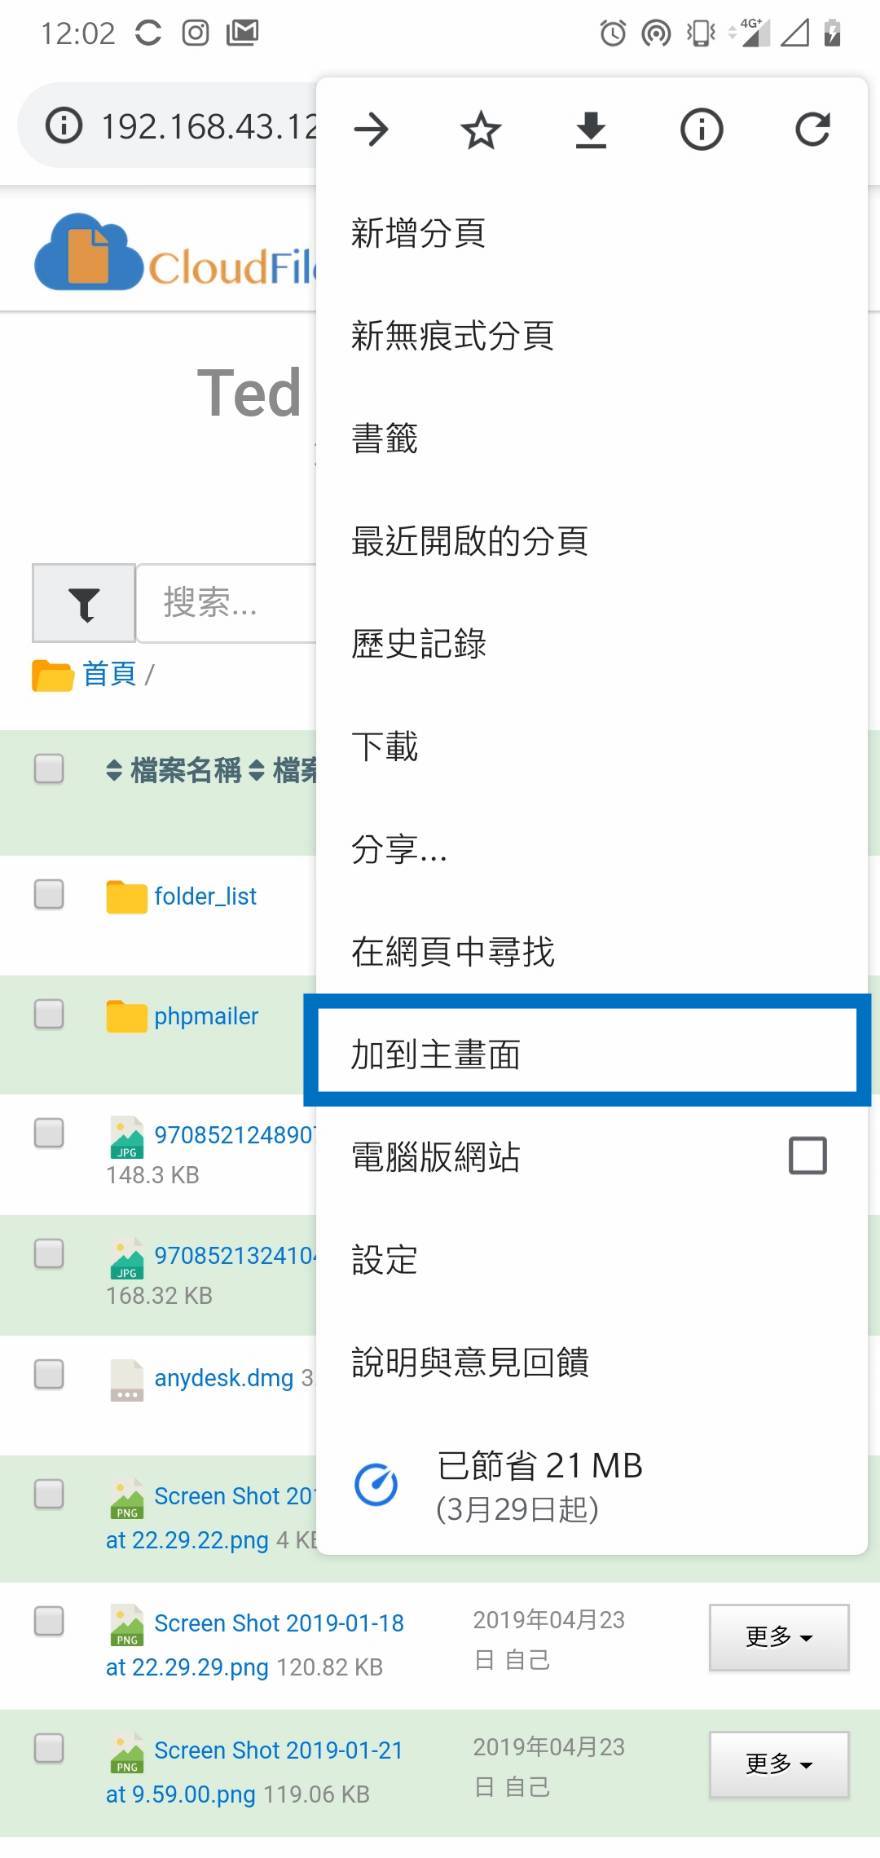Select 加到主畫面 menu item
The width and height of the screenshot is (880, 1858).
(587, 1053)
